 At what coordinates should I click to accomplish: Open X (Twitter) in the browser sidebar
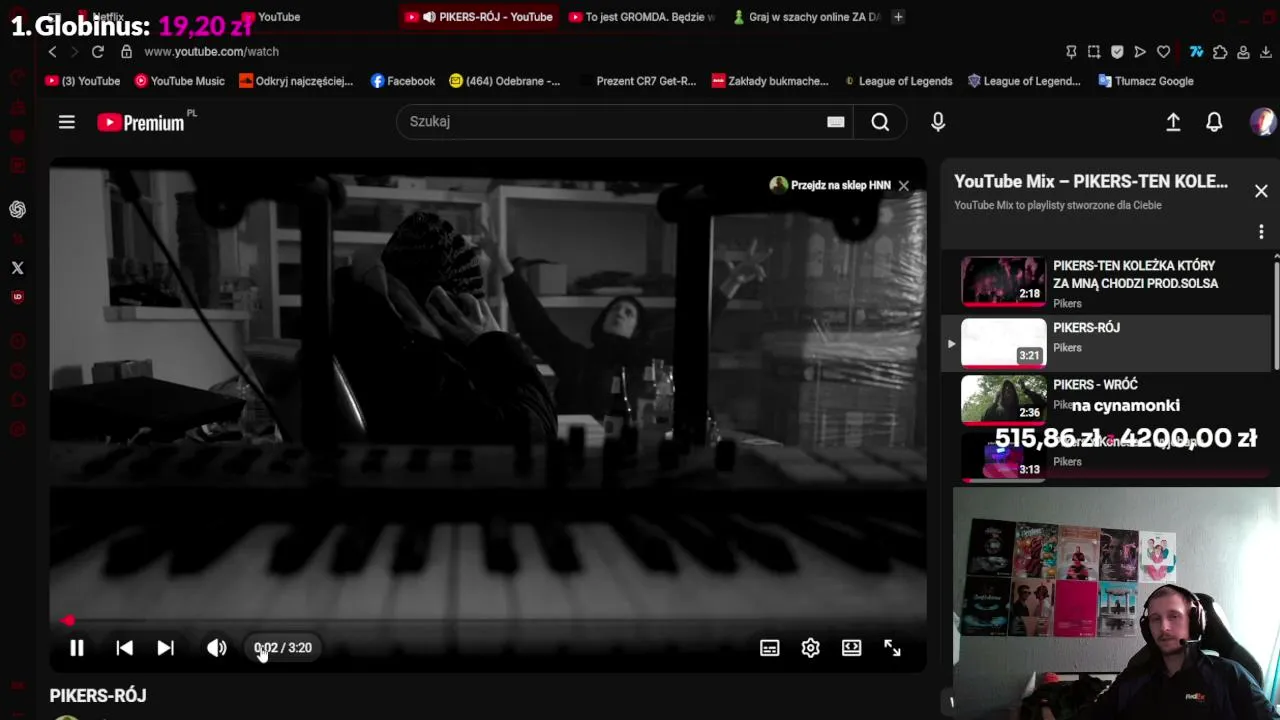(x=17, y=268)
